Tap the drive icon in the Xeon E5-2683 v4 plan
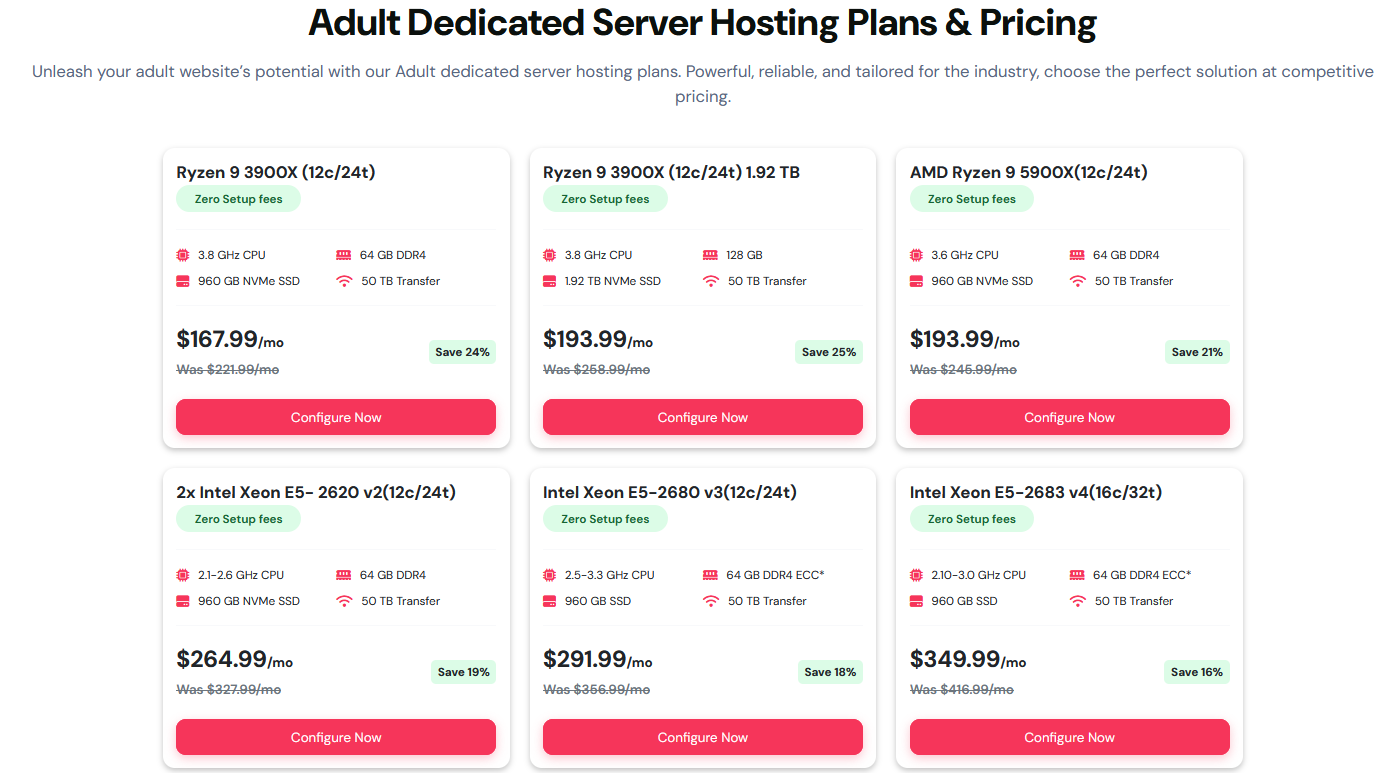 (x=917, y=601)
